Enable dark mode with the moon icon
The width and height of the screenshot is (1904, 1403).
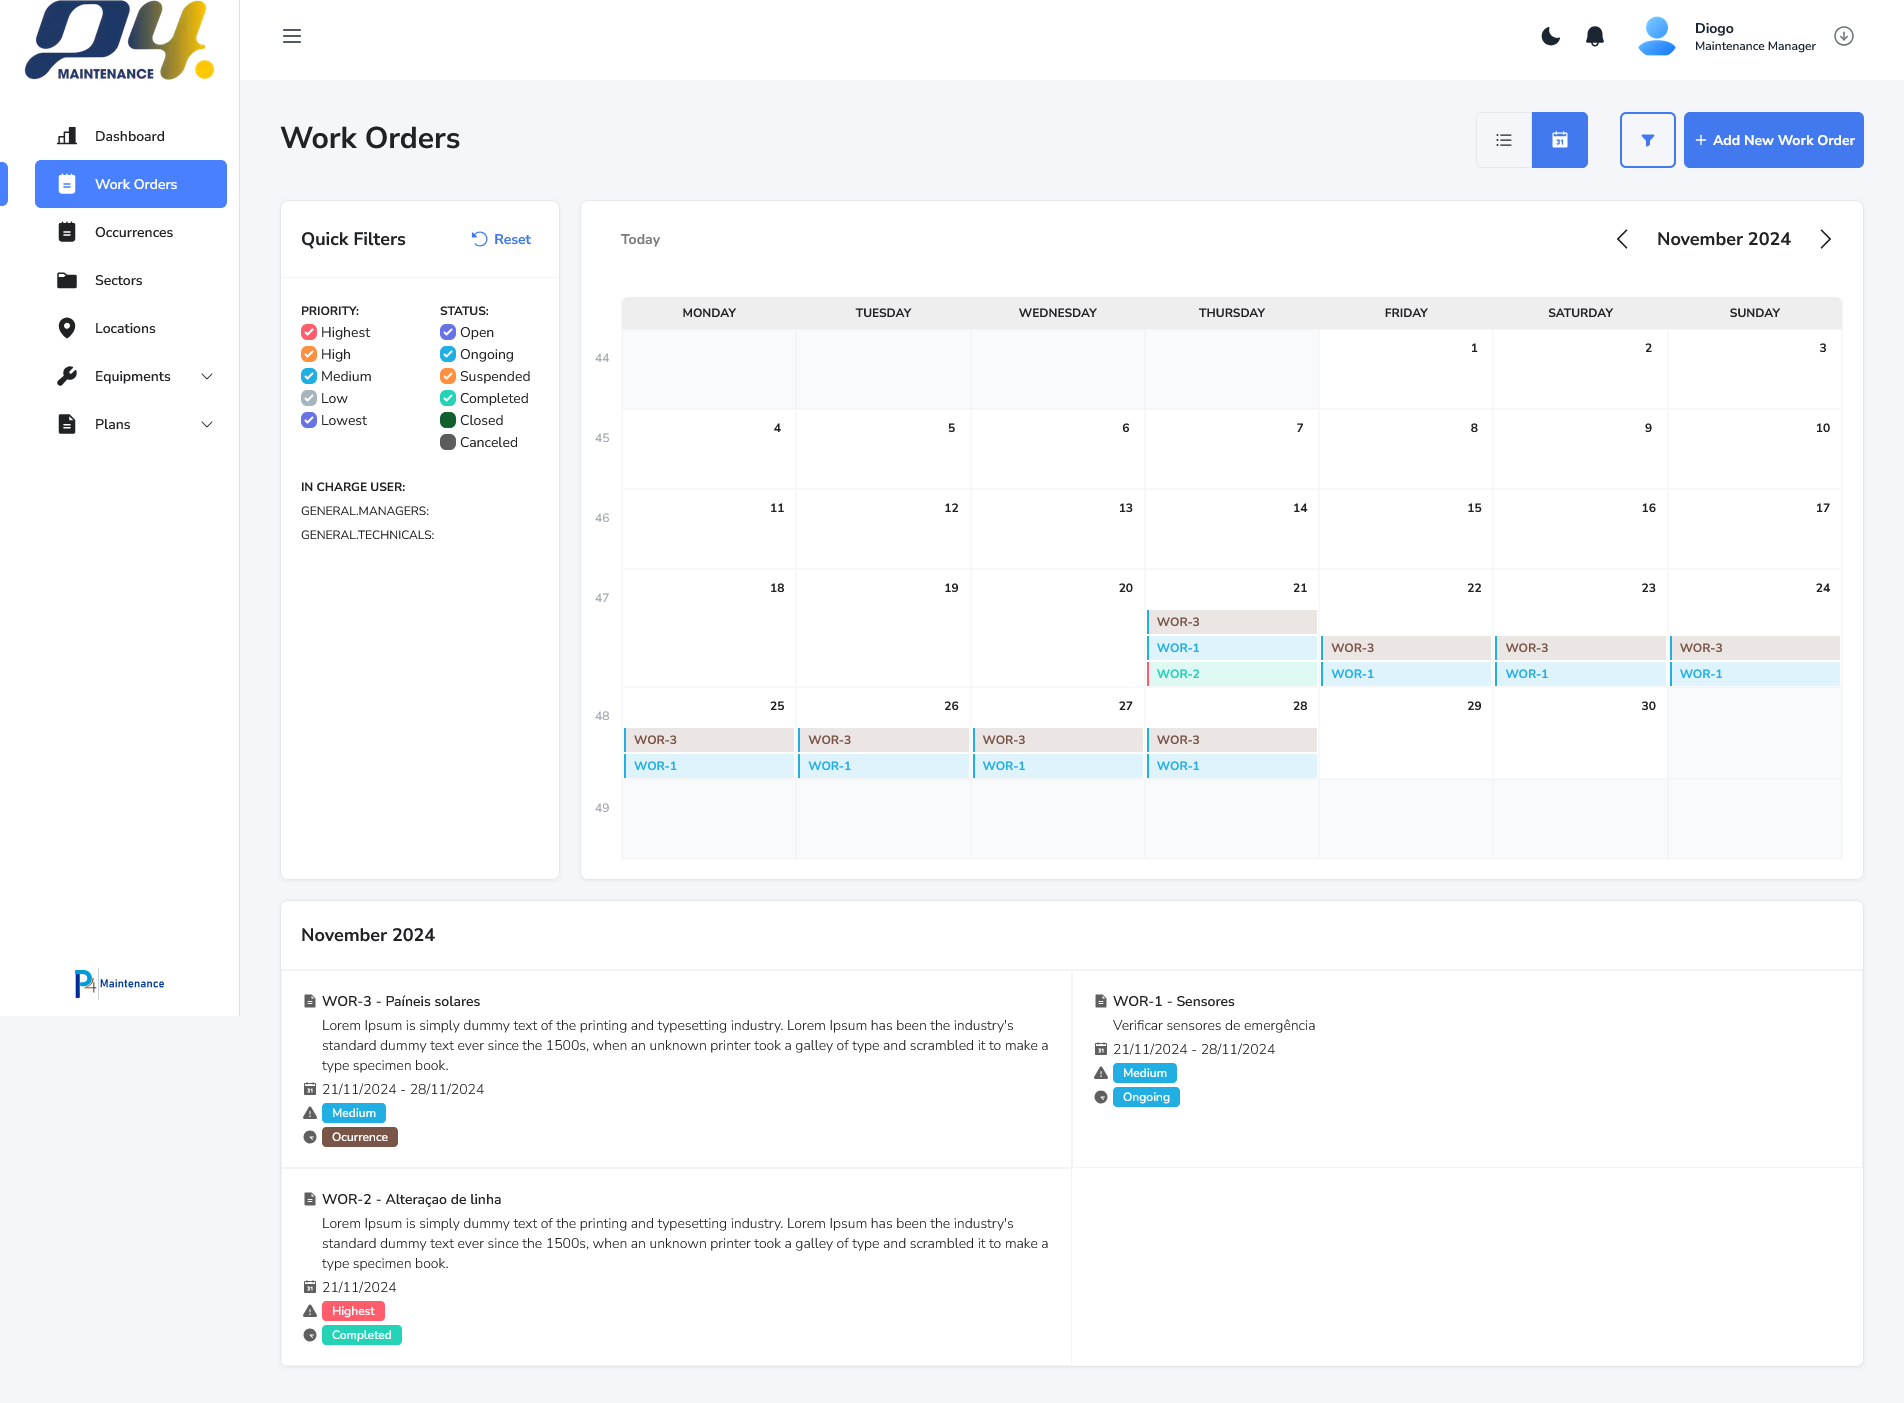click(x=1550, y=36)
